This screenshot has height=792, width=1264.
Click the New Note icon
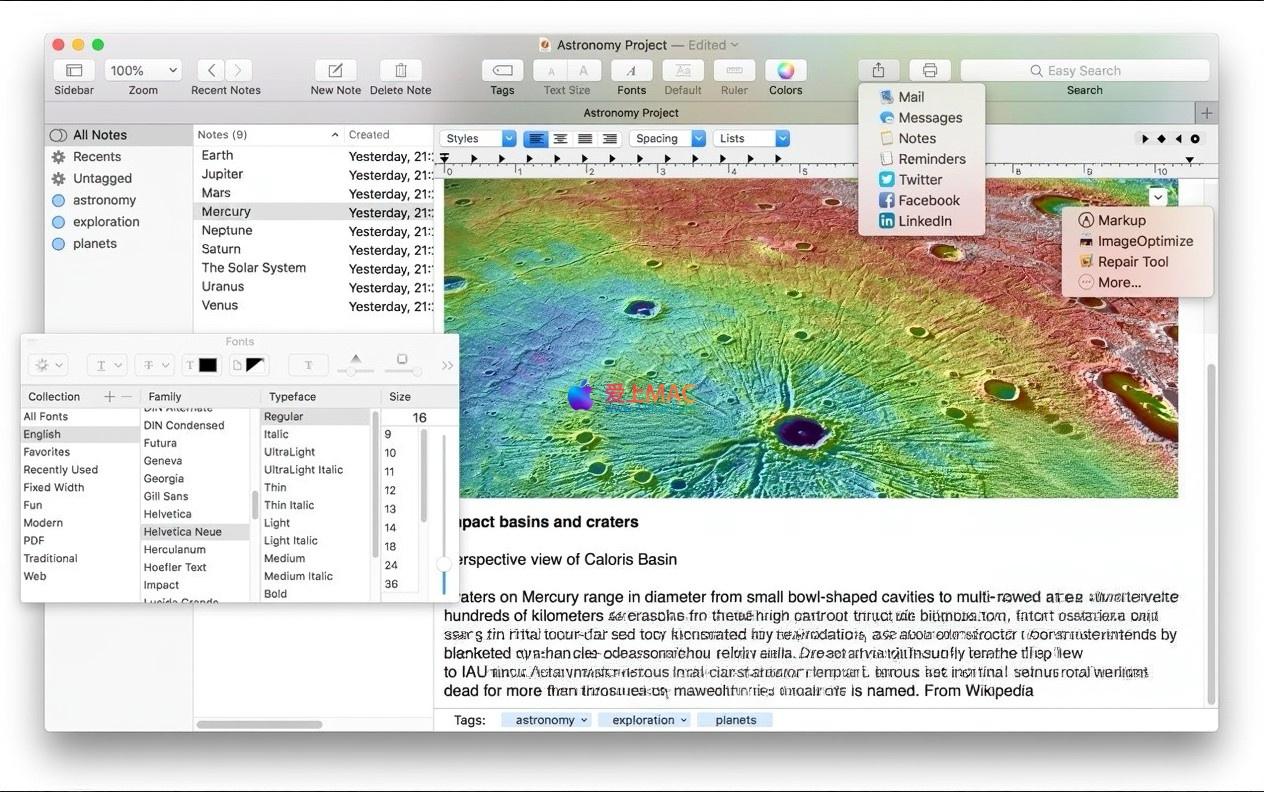point(335,71)
